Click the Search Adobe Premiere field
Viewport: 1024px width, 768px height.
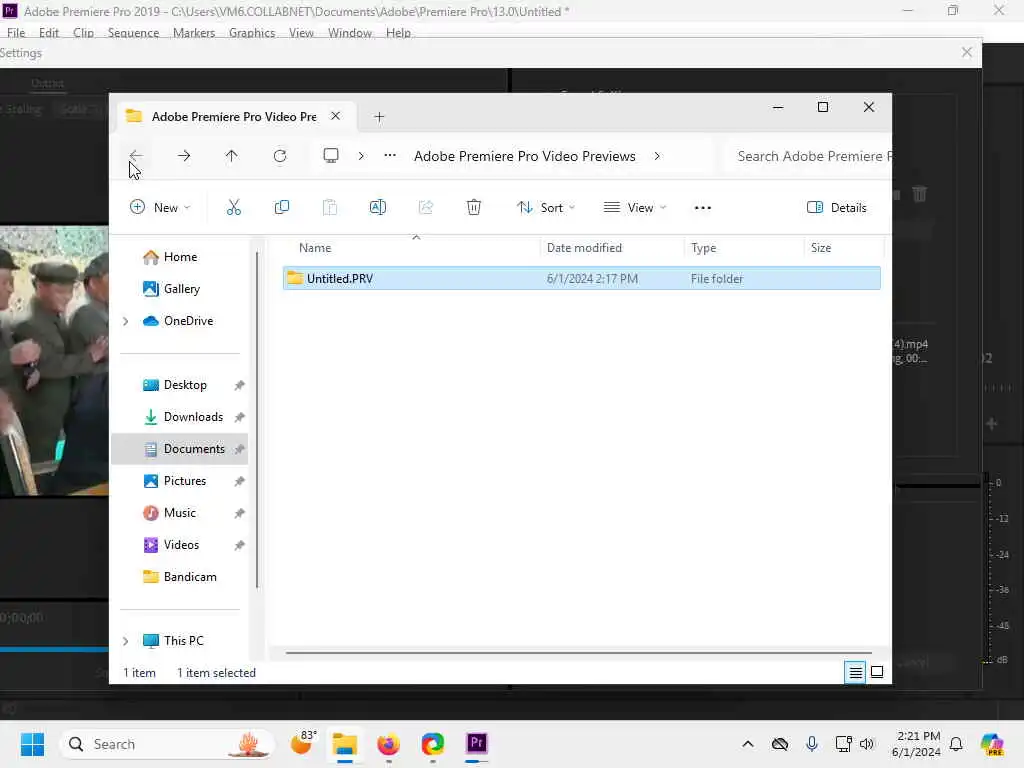[808, 156]
